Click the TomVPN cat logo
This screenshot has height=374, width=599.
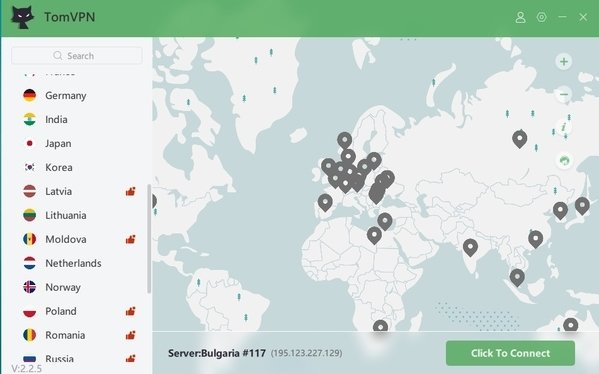tap(22, 17)
